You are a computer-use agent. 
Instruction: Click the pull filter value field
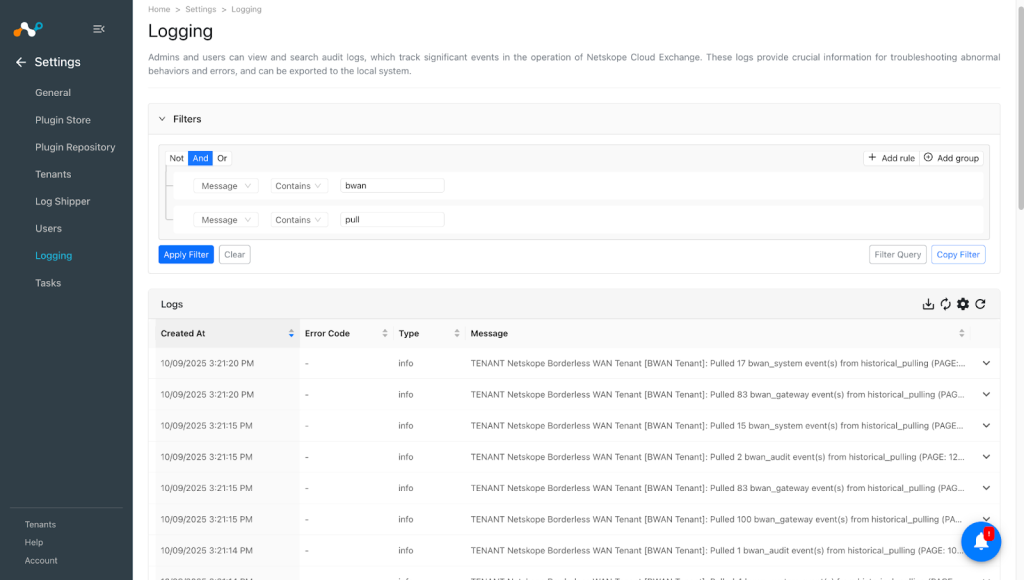click(392, 220)
